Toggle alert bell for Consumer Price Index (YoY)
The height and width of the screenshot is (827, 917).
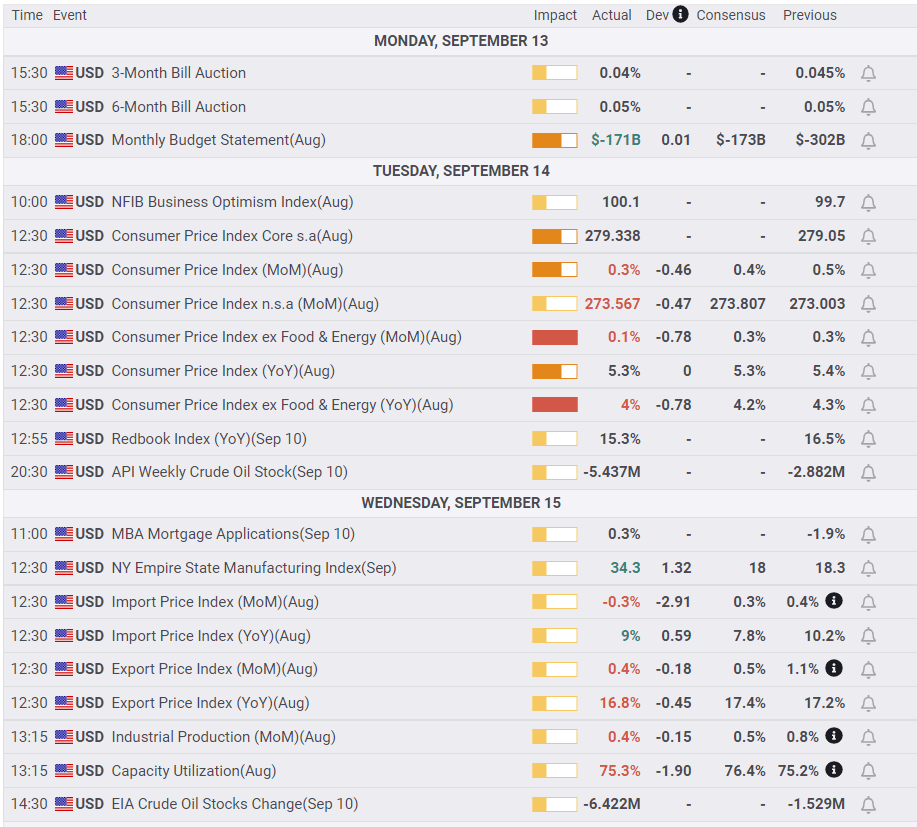click(868, 372)
